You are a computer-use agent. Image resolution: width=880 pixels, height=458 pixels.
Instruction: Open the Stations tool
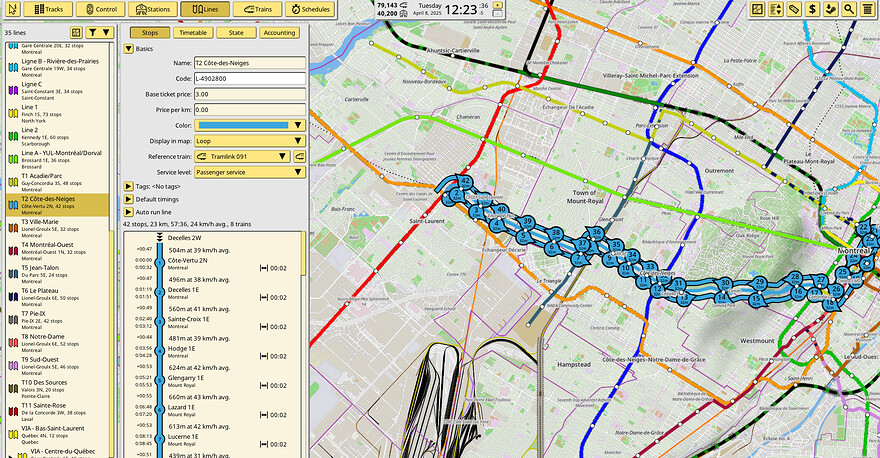tap(153, 9)
